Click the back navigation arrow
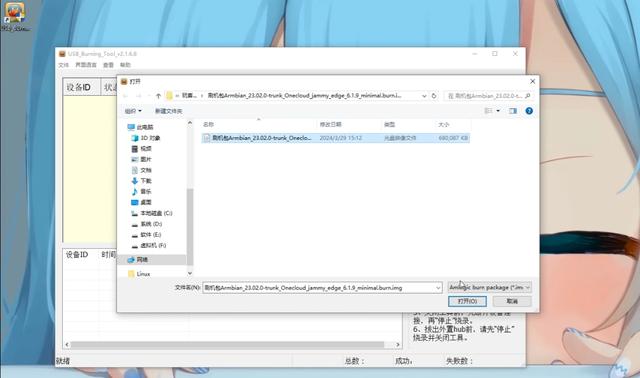 [126, 96]
